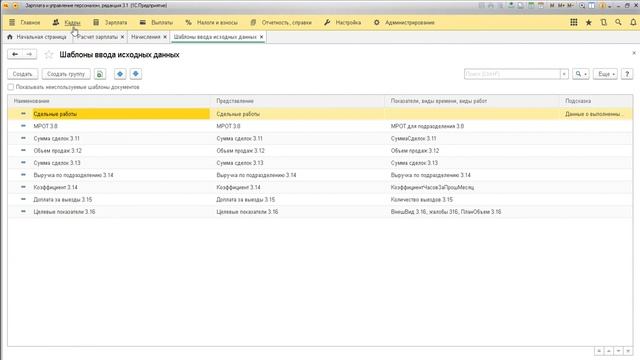Select the Сдельные работы row name
Viewport: 640px width, 360px height.
point(55,114)
